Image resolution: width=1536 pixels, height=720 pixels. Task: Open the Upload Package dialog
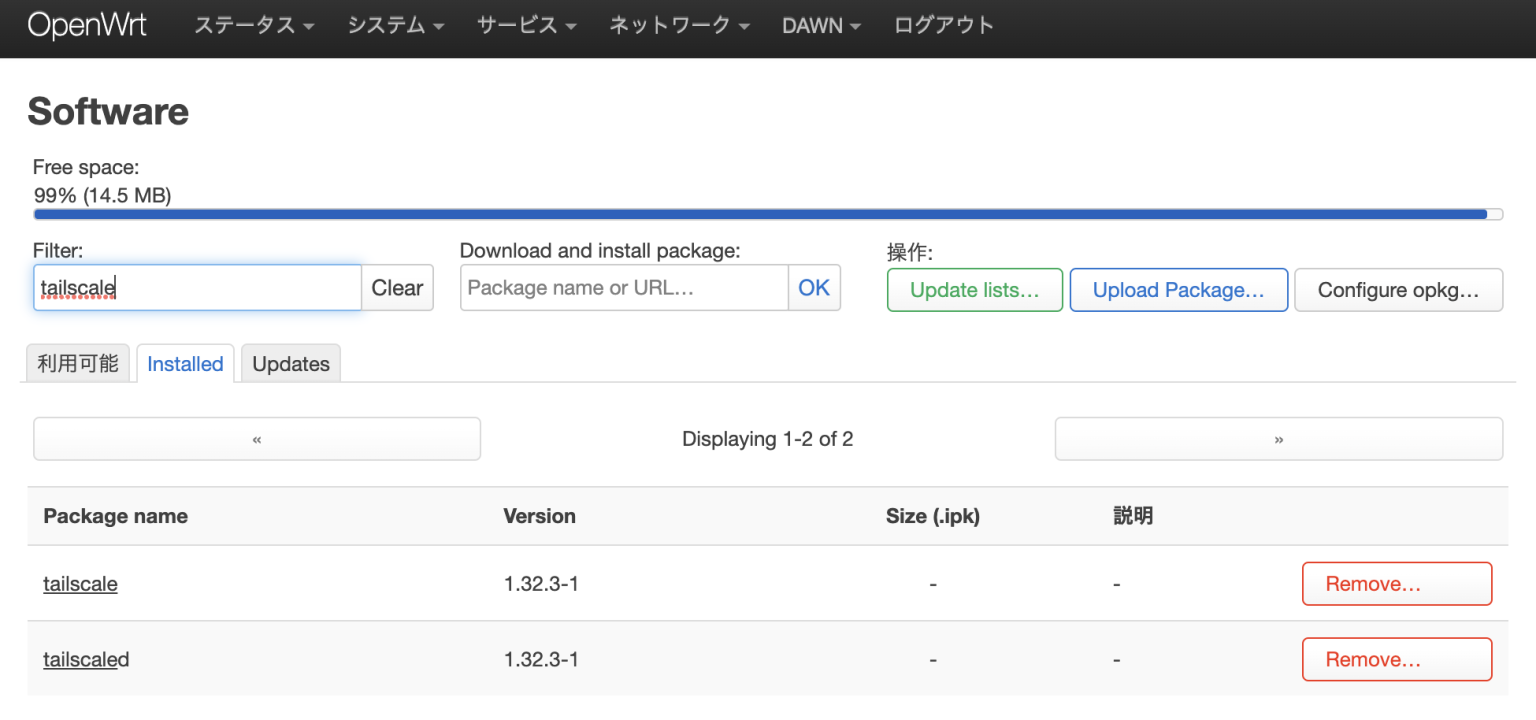pyautogui.click(x=1178, y=289)
